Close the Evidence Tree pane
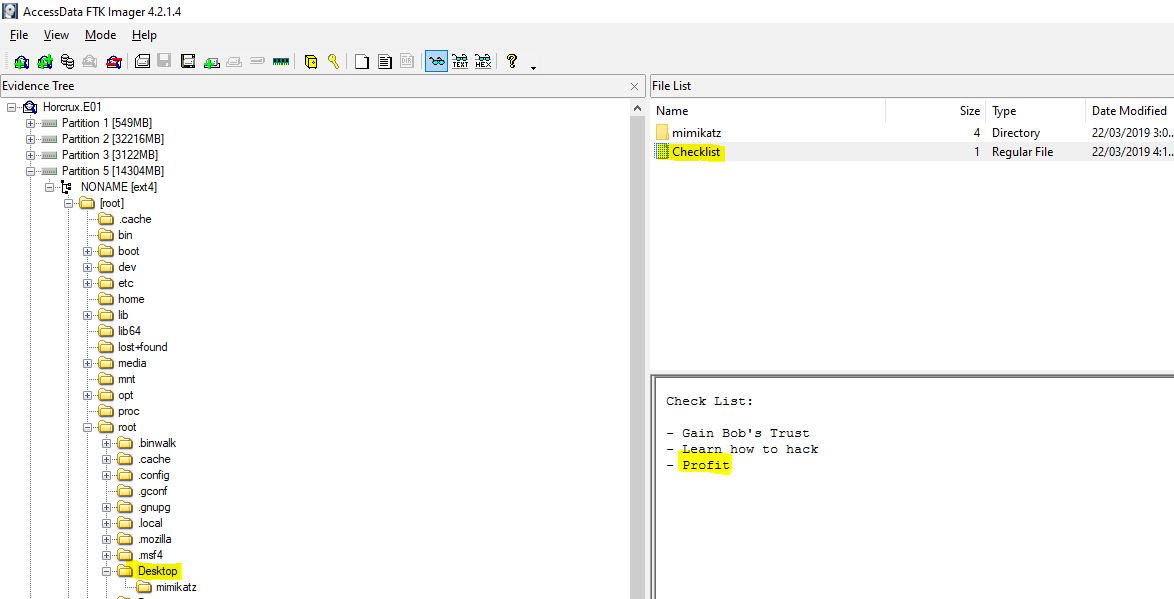Viewport: 1174px width, 599px height. point(635,86)
